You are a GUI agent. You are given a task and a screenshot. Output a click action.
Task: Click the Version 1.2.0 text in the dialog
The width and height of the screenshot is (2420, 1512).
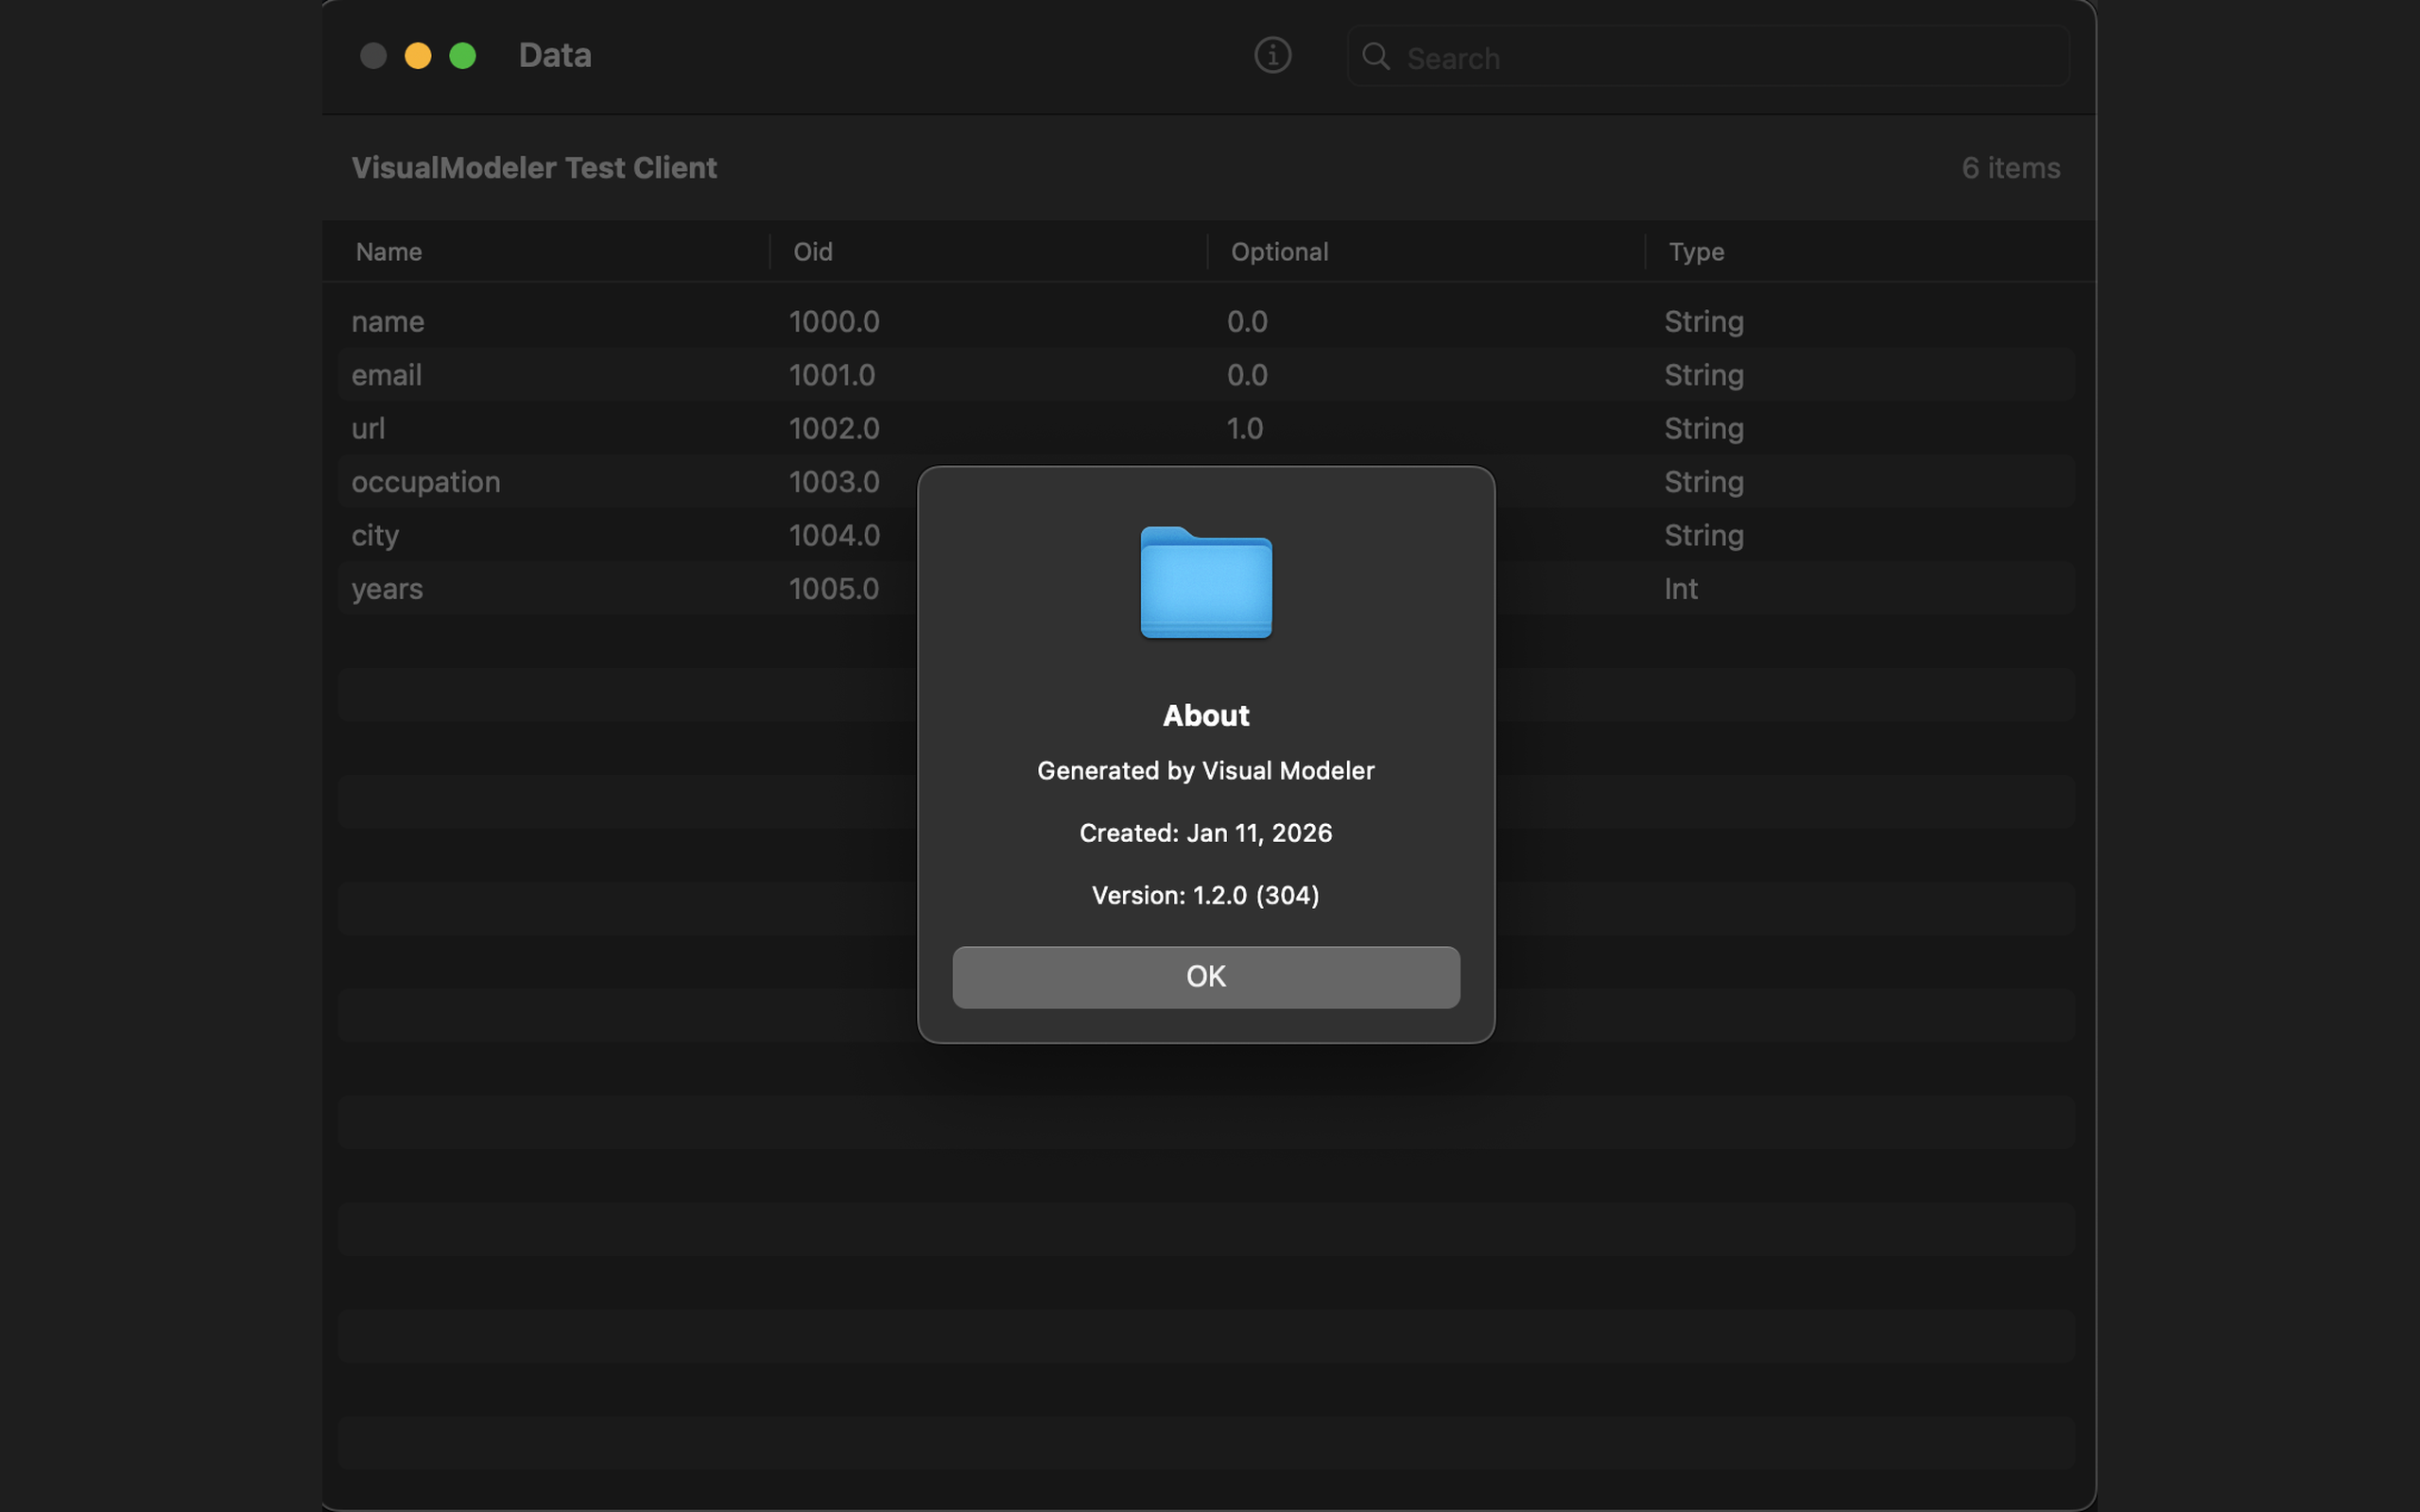click(x=1205, y=895)
